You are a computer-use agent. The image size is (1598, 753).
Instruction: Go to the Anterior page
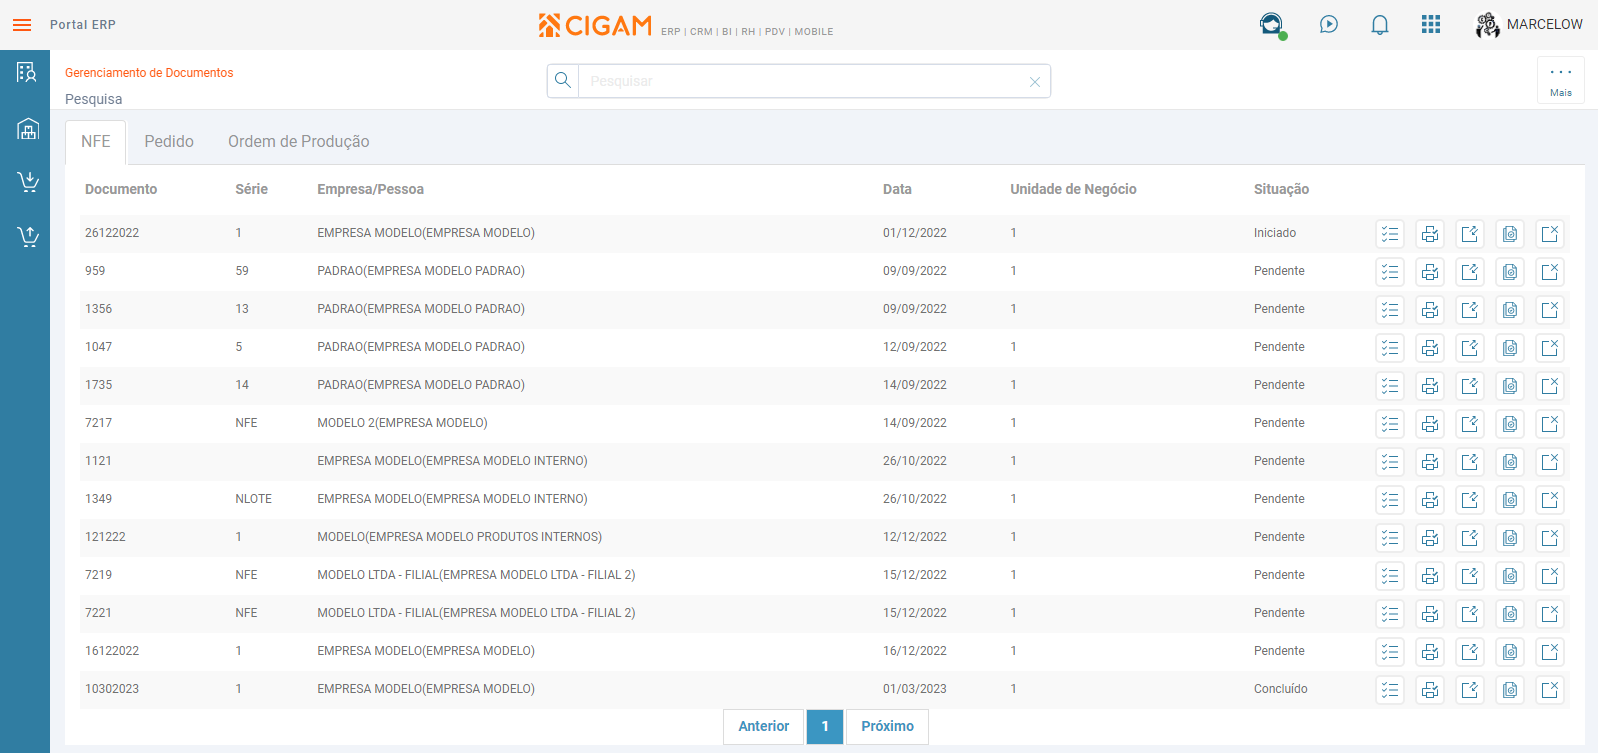click(764, 727)
